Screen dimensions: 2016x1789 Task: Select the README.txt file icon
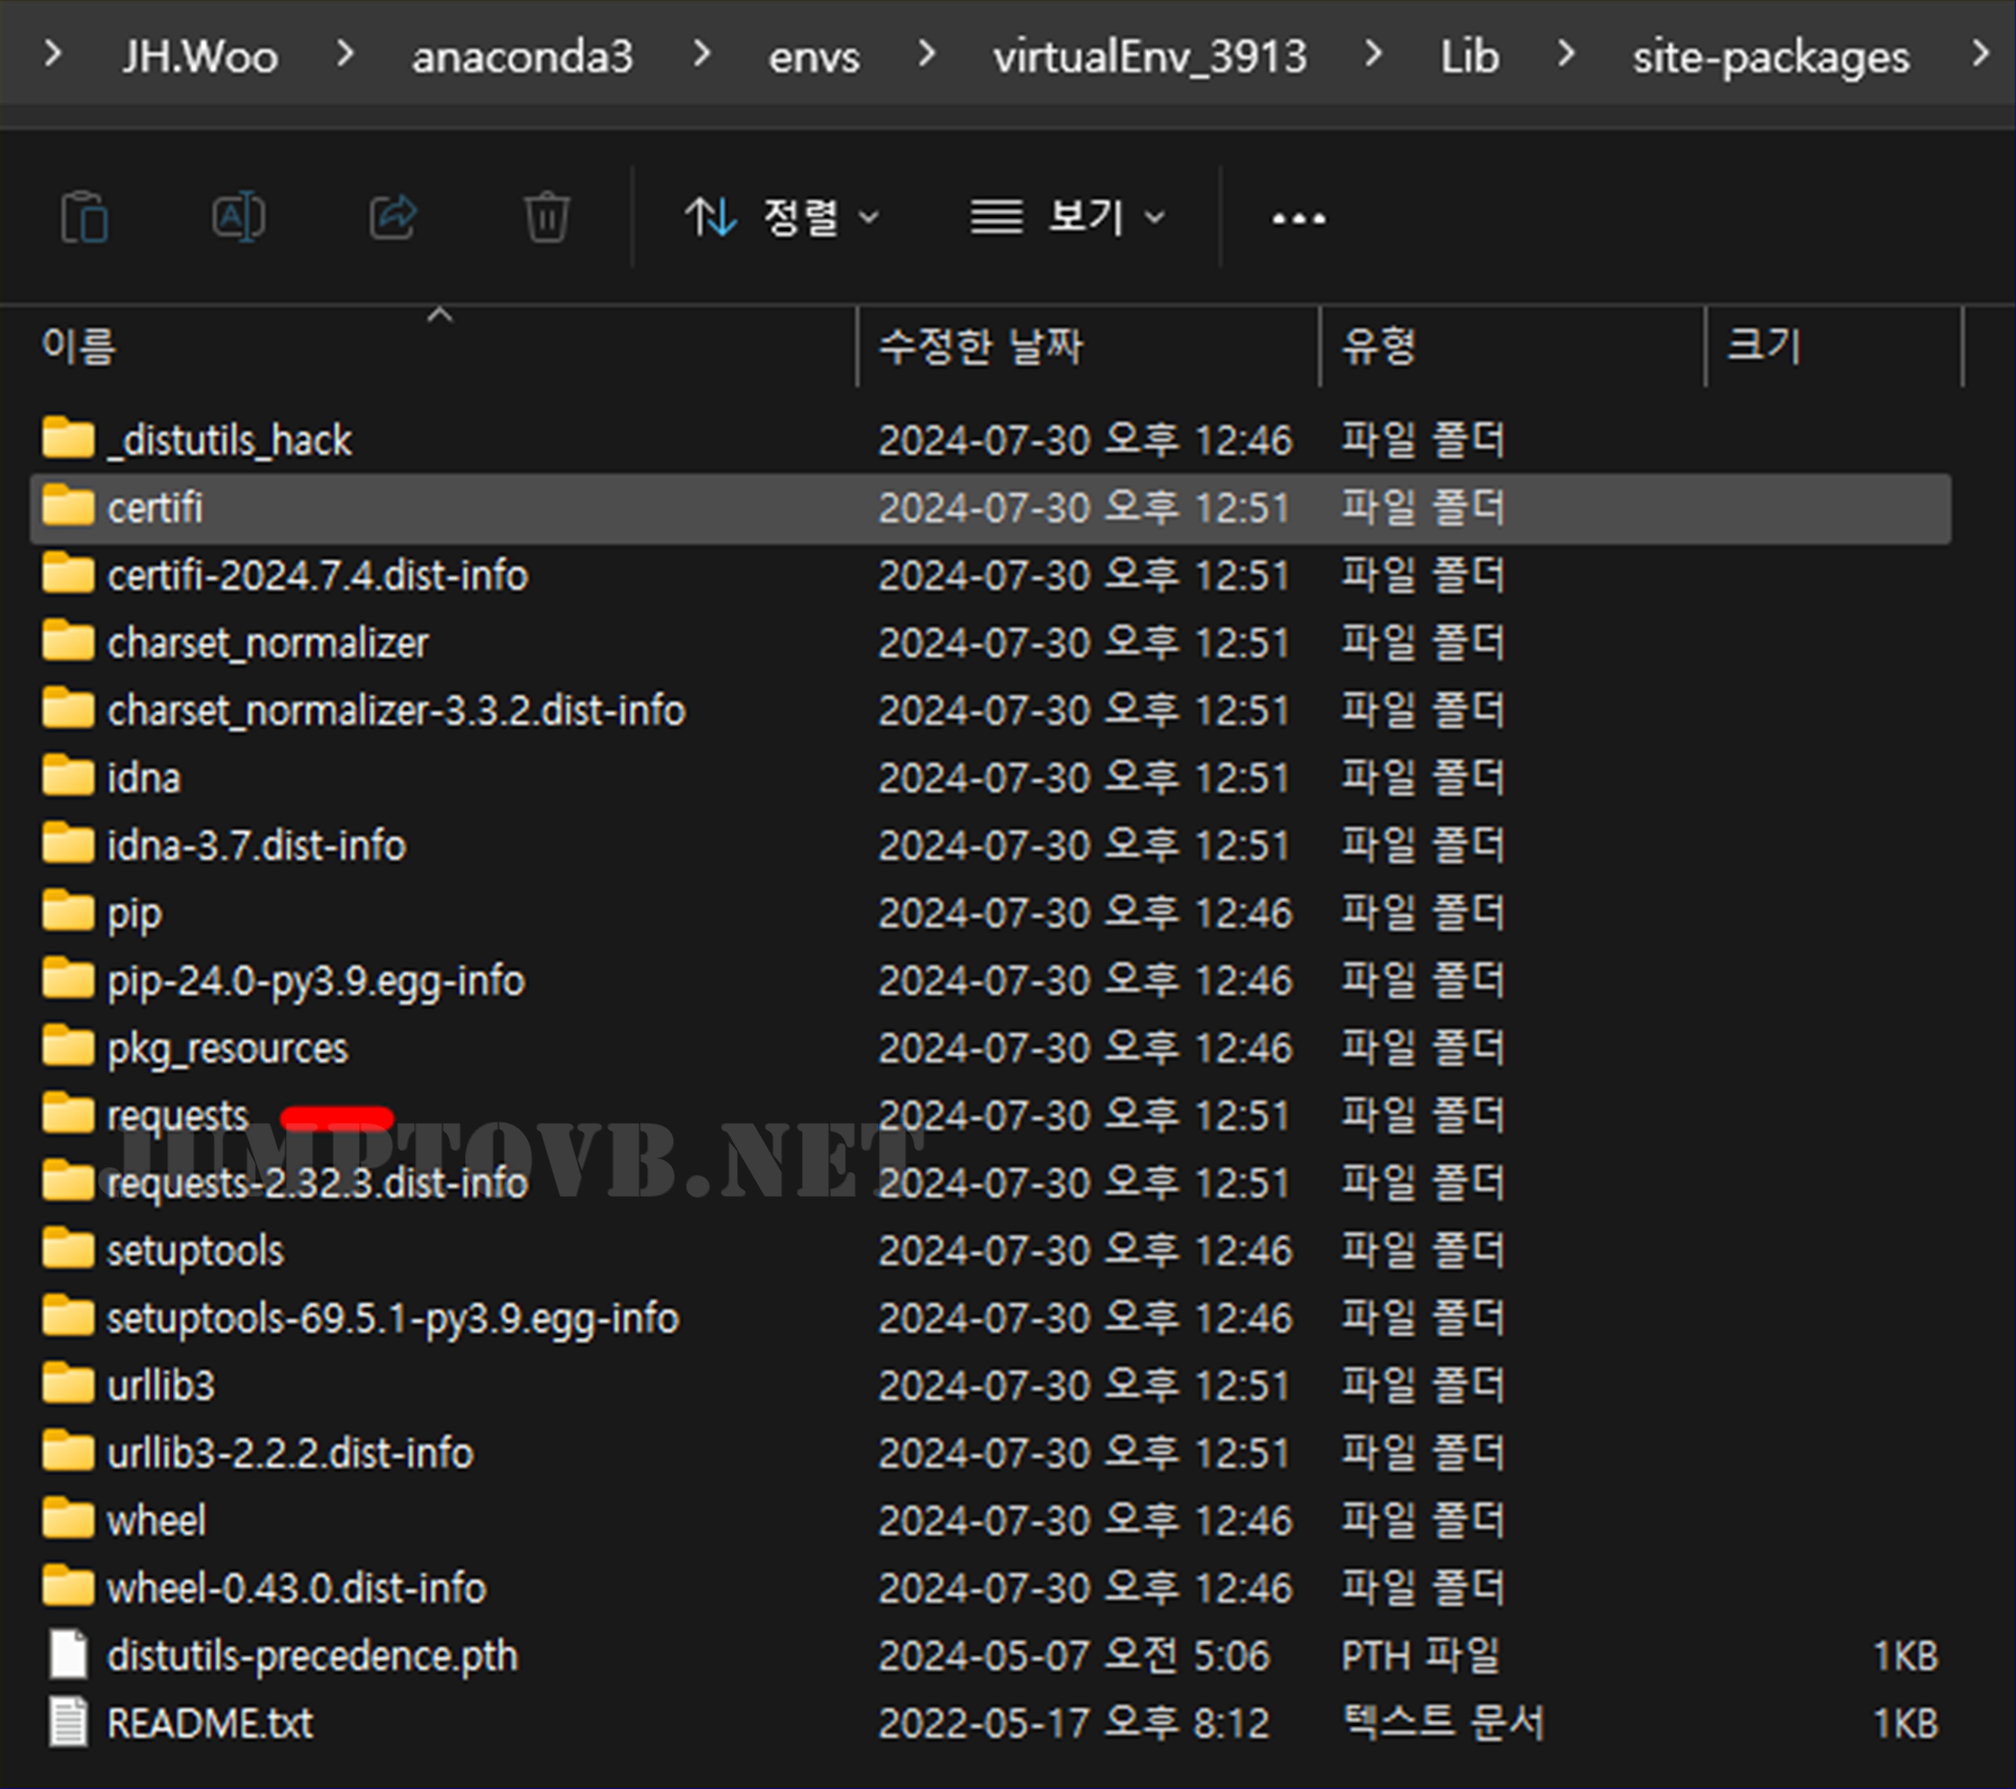tap(68, 1723)
